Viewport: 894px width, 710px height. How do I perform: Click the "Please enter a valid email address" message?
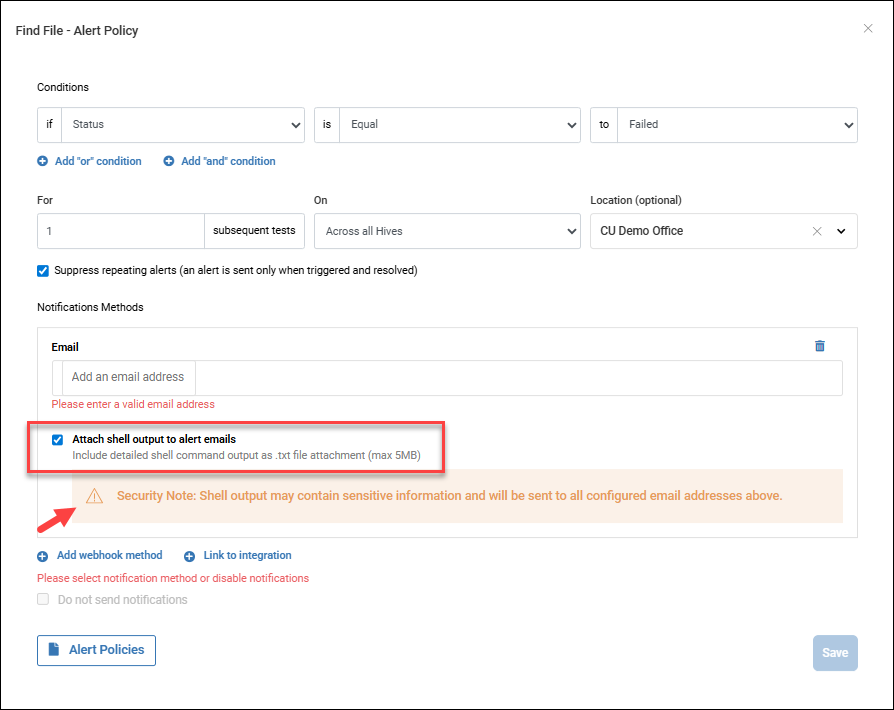(x=133, y=404)
